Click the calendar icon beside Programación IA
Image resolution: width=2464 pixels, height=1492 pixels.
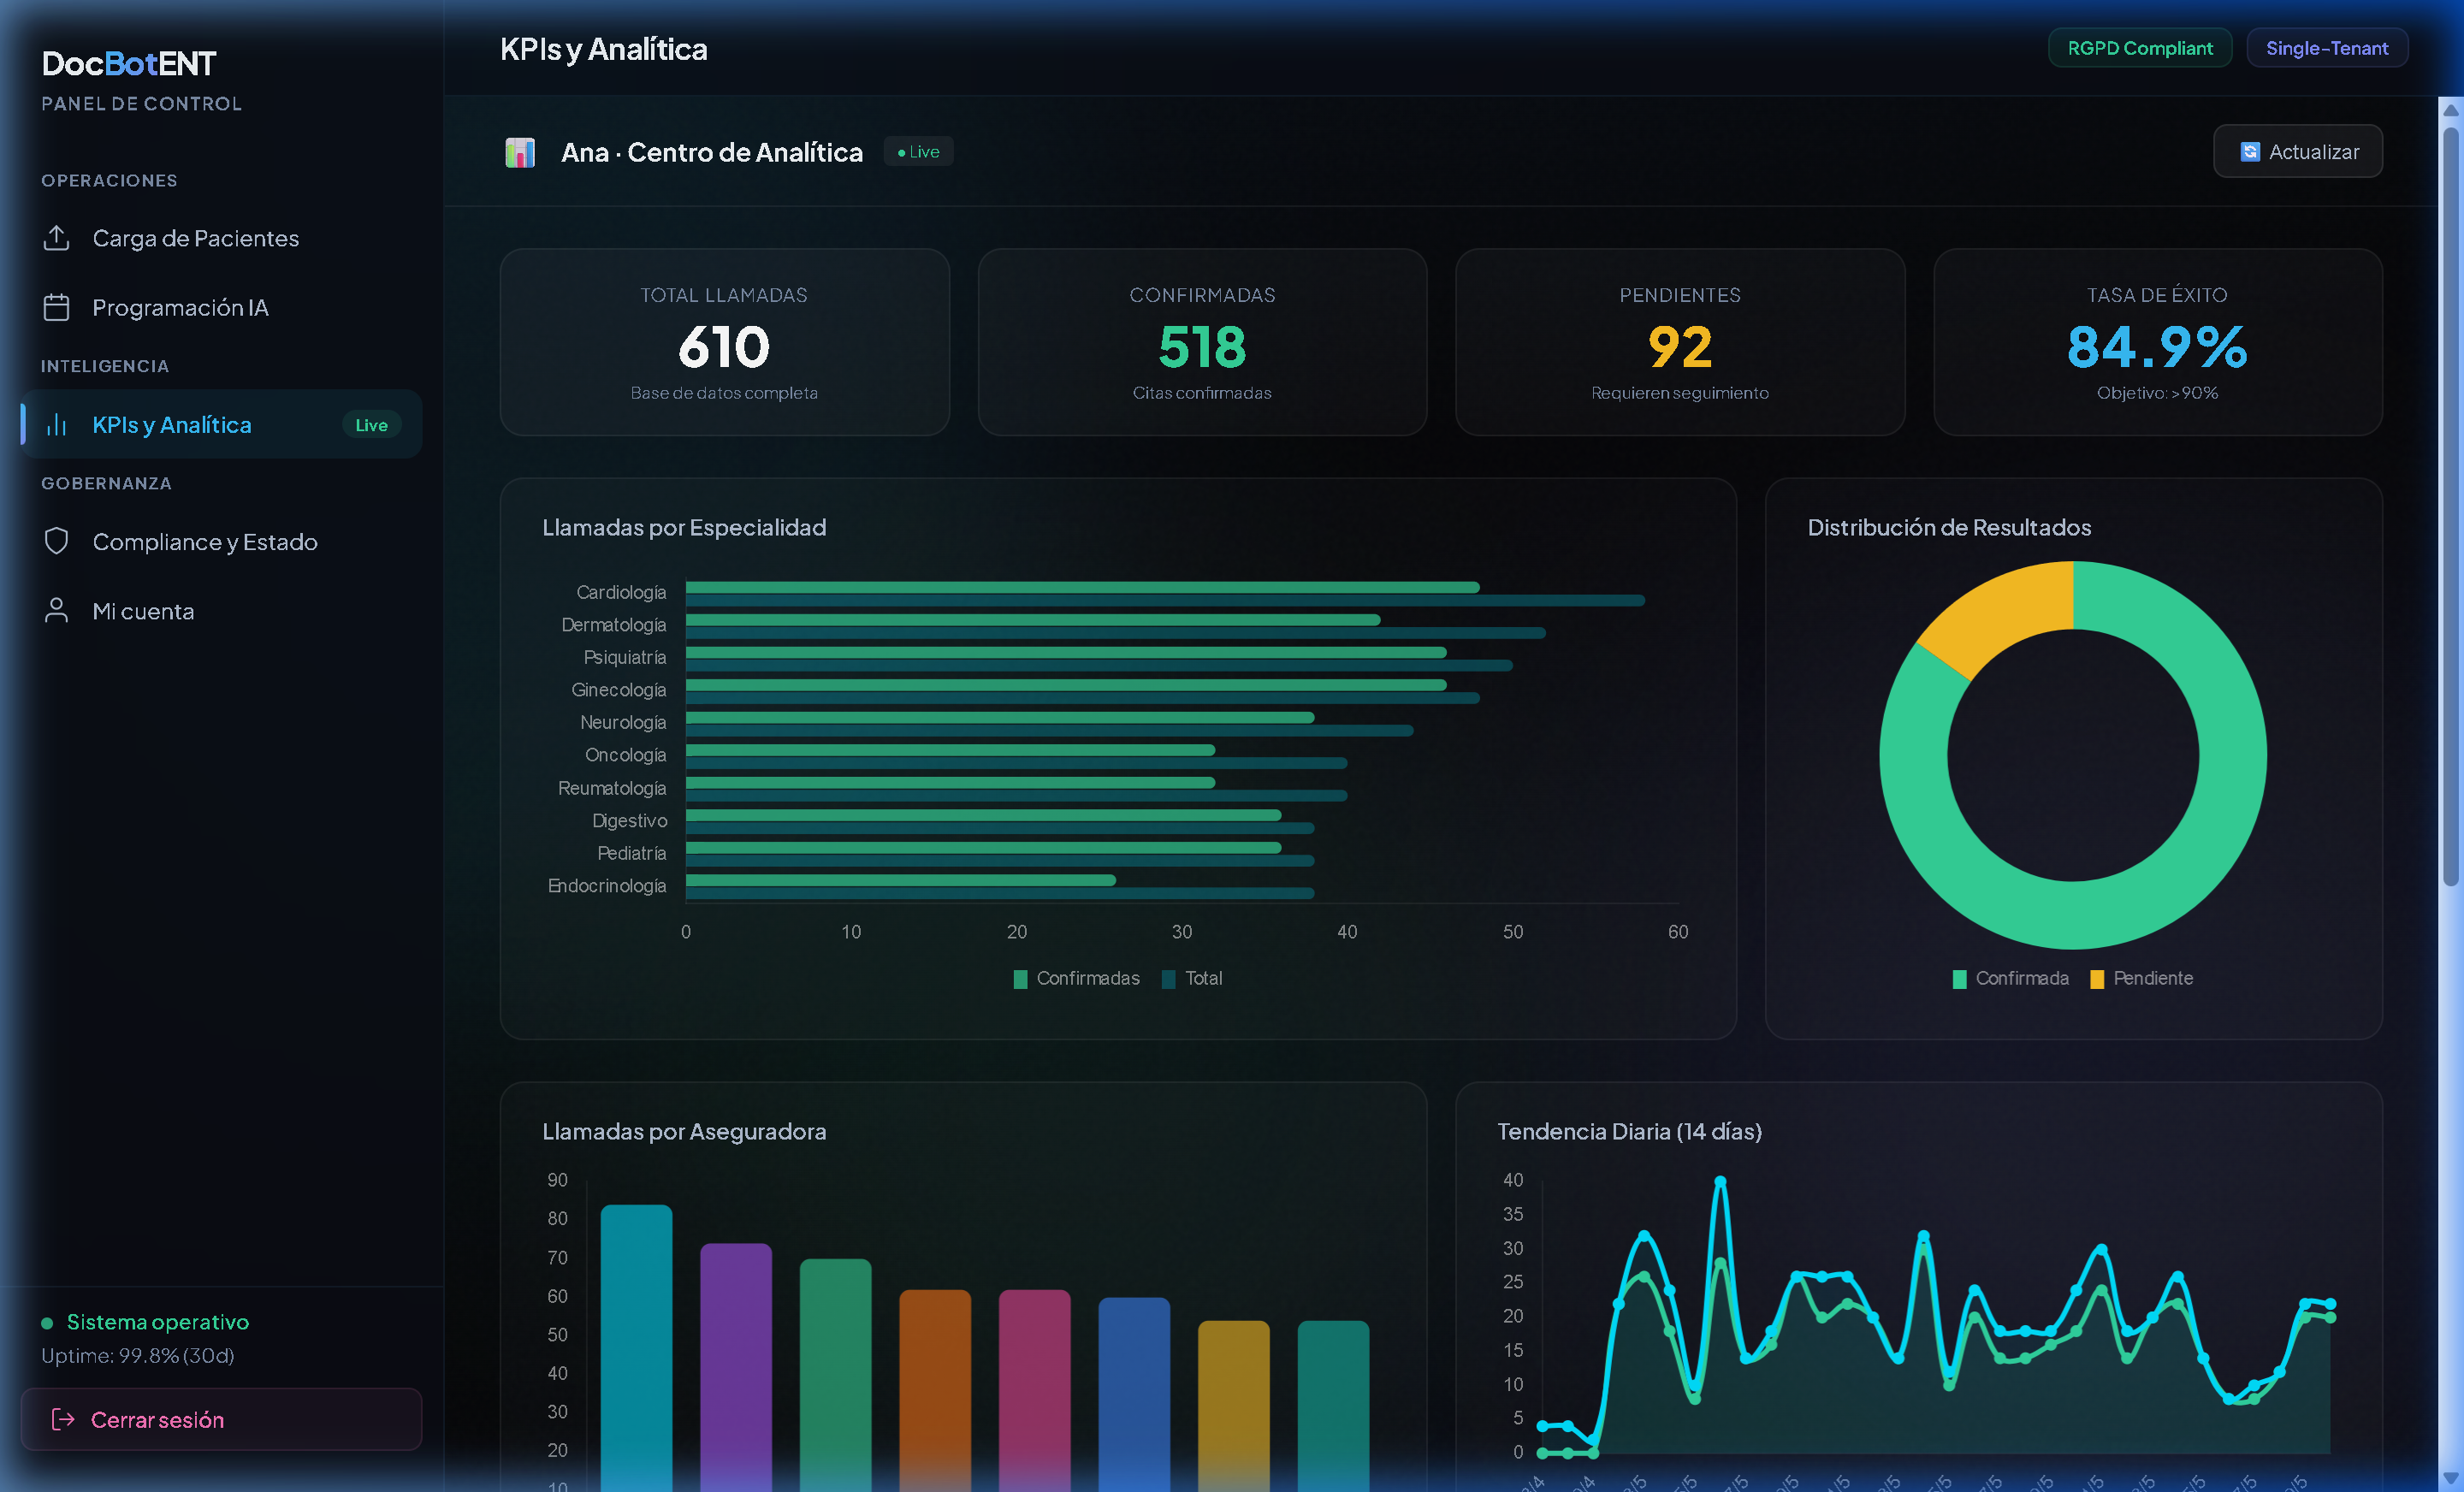pos(56,307)
